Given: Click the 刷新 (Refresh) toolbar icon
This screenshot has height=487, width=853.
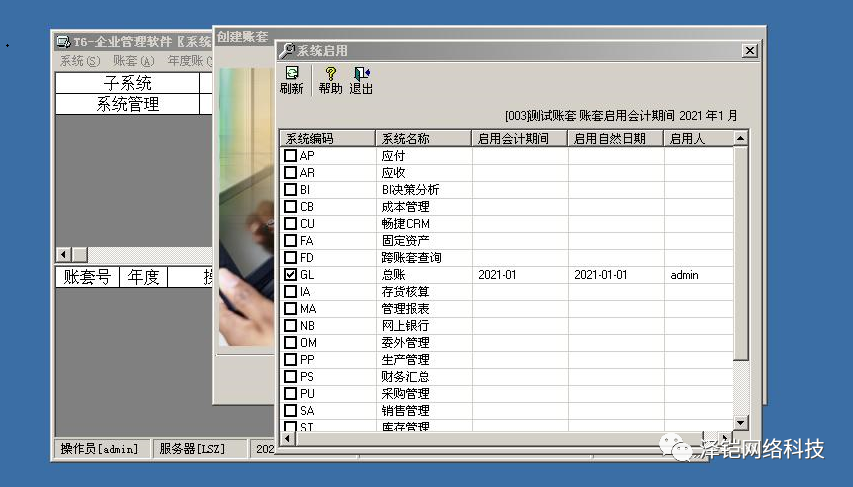Looking at the screenshot, I should coord(292,80).
